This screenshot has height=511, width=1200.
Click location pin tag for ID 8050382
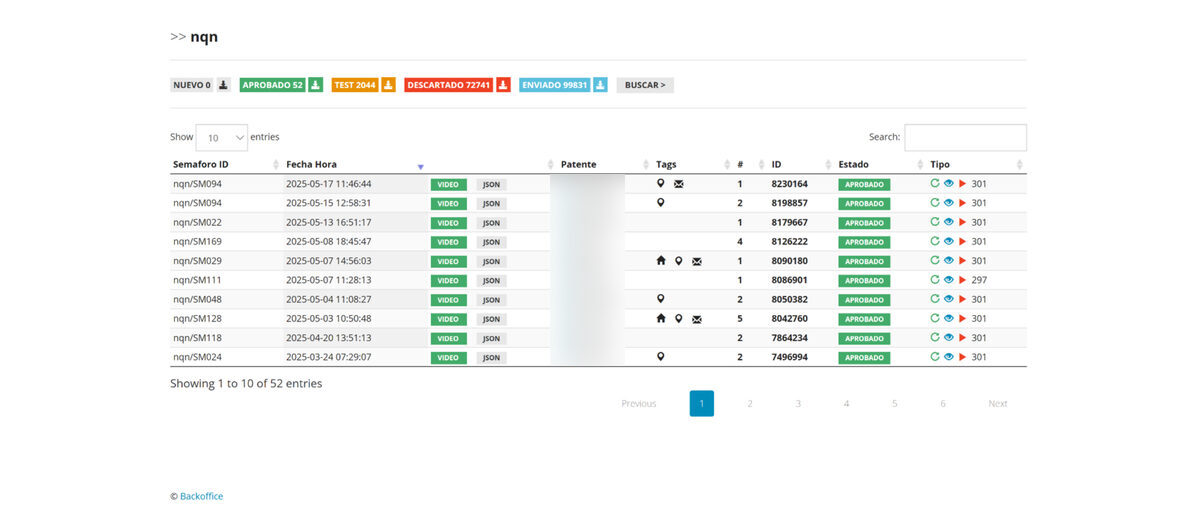(660, 299)
